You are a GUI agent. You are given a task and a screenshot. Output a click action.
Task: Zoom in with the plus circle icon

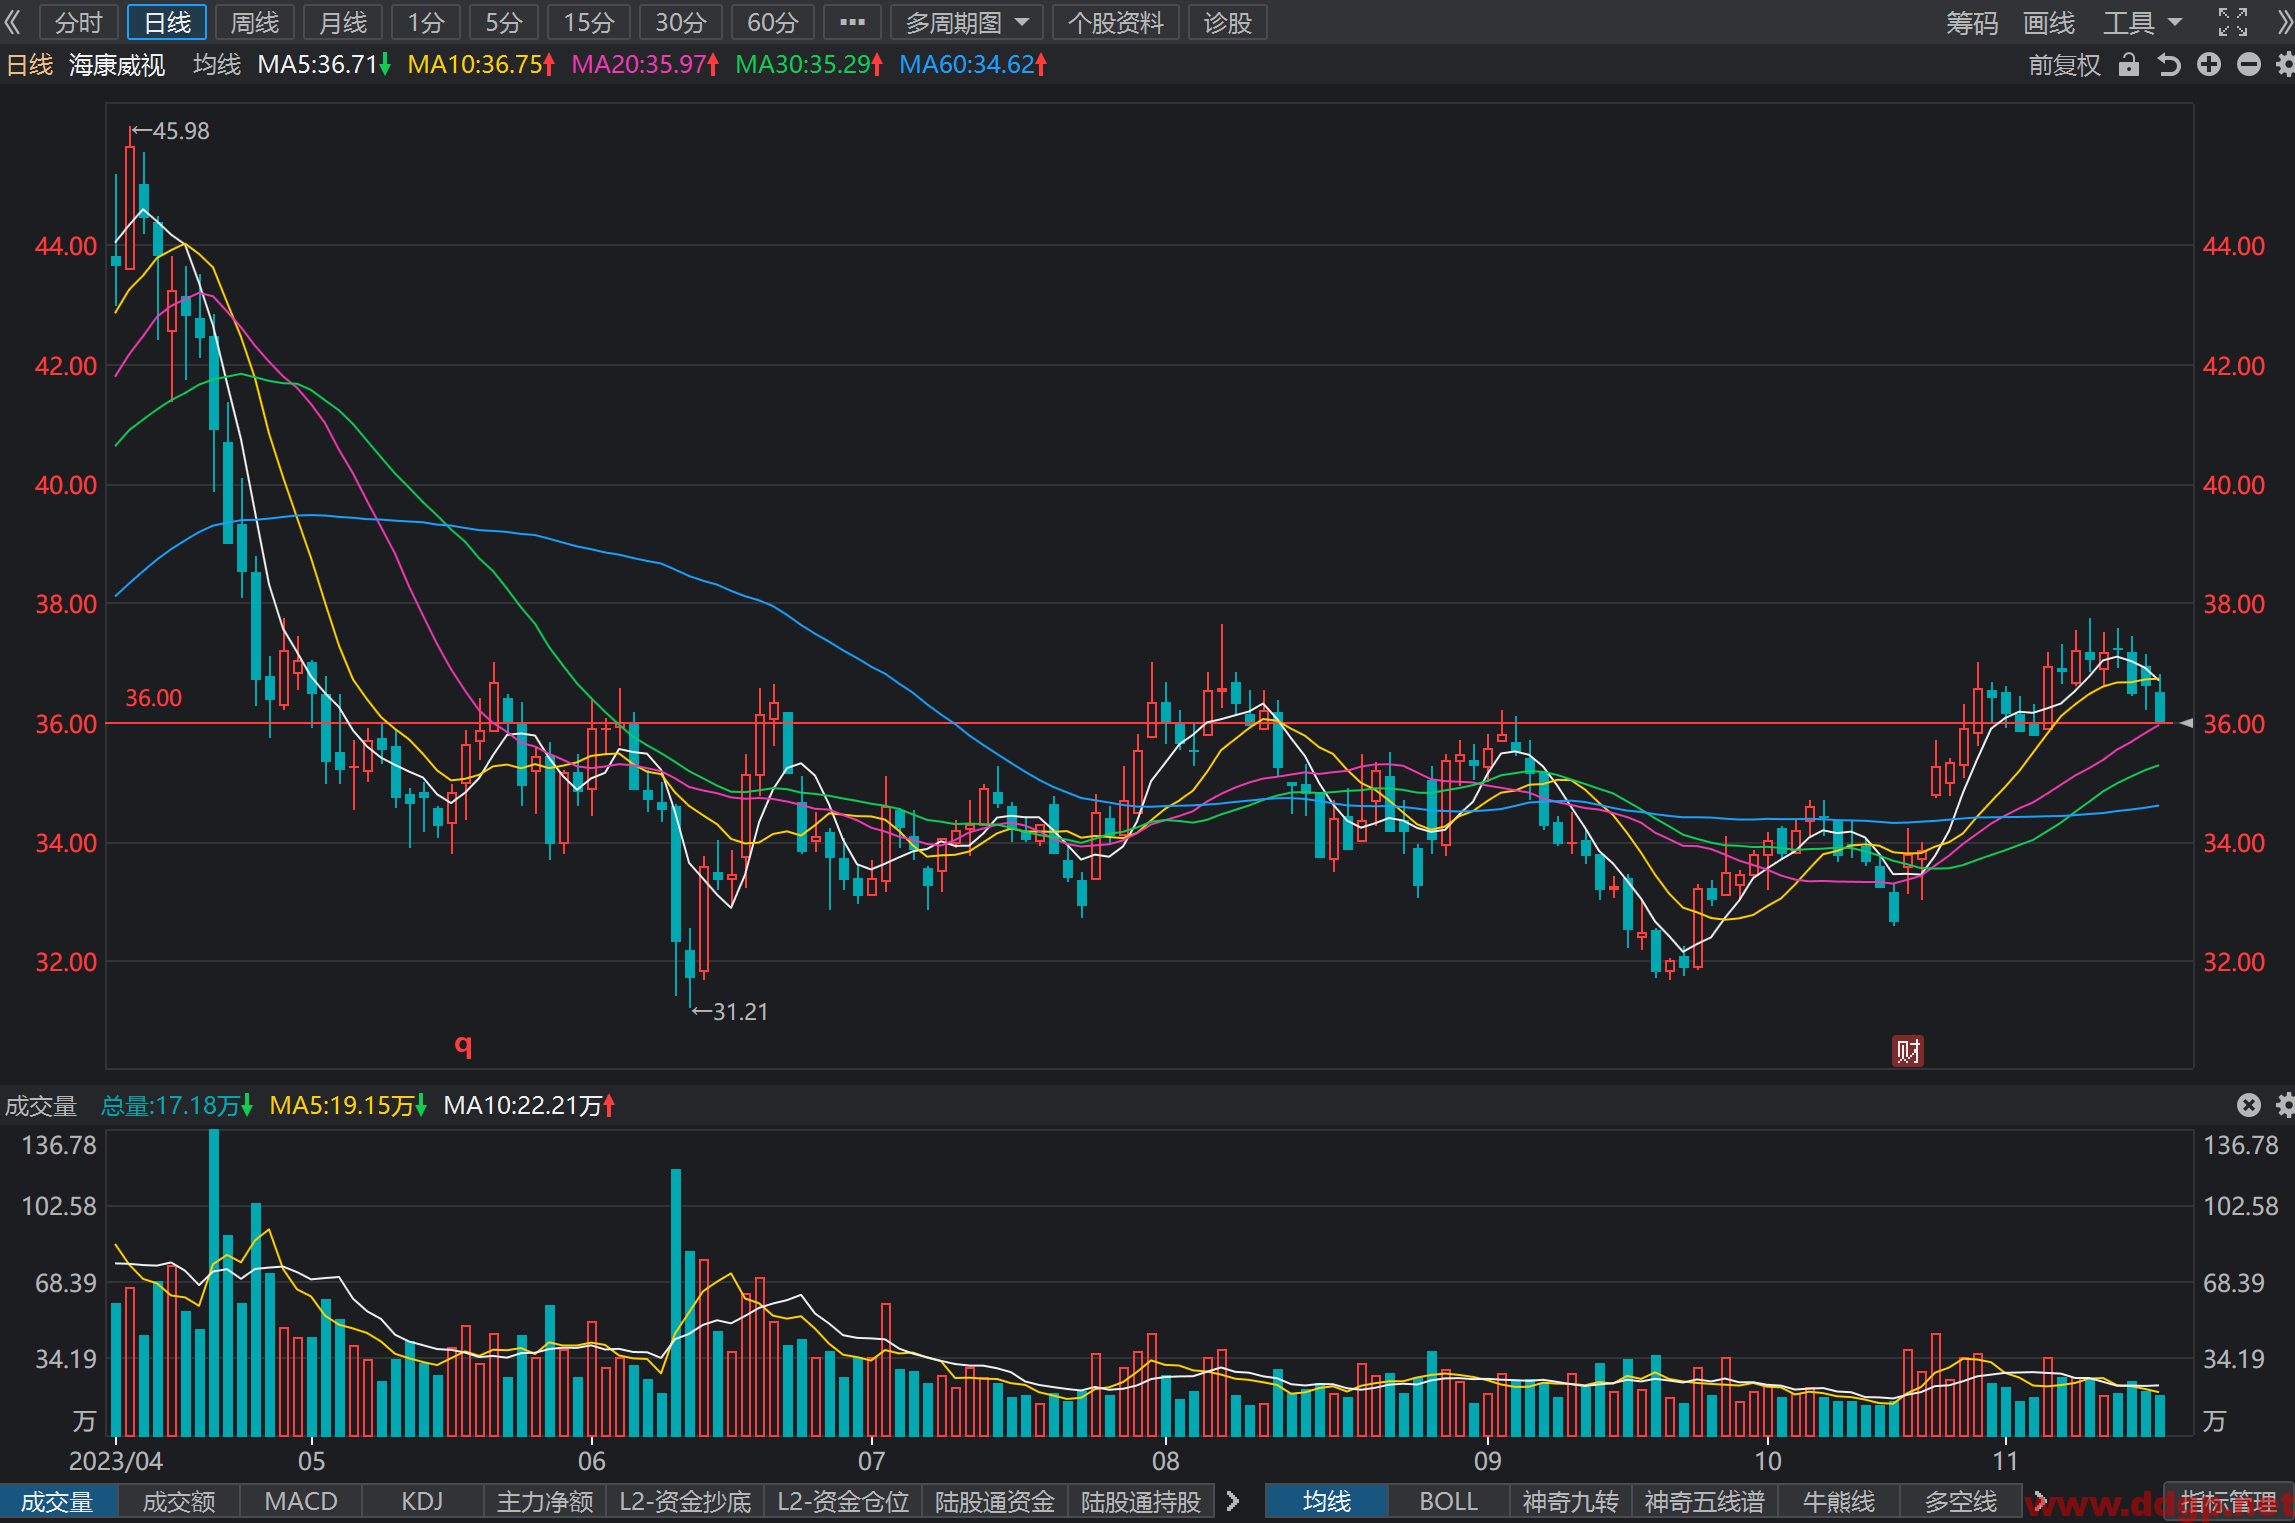(2209, 65)
